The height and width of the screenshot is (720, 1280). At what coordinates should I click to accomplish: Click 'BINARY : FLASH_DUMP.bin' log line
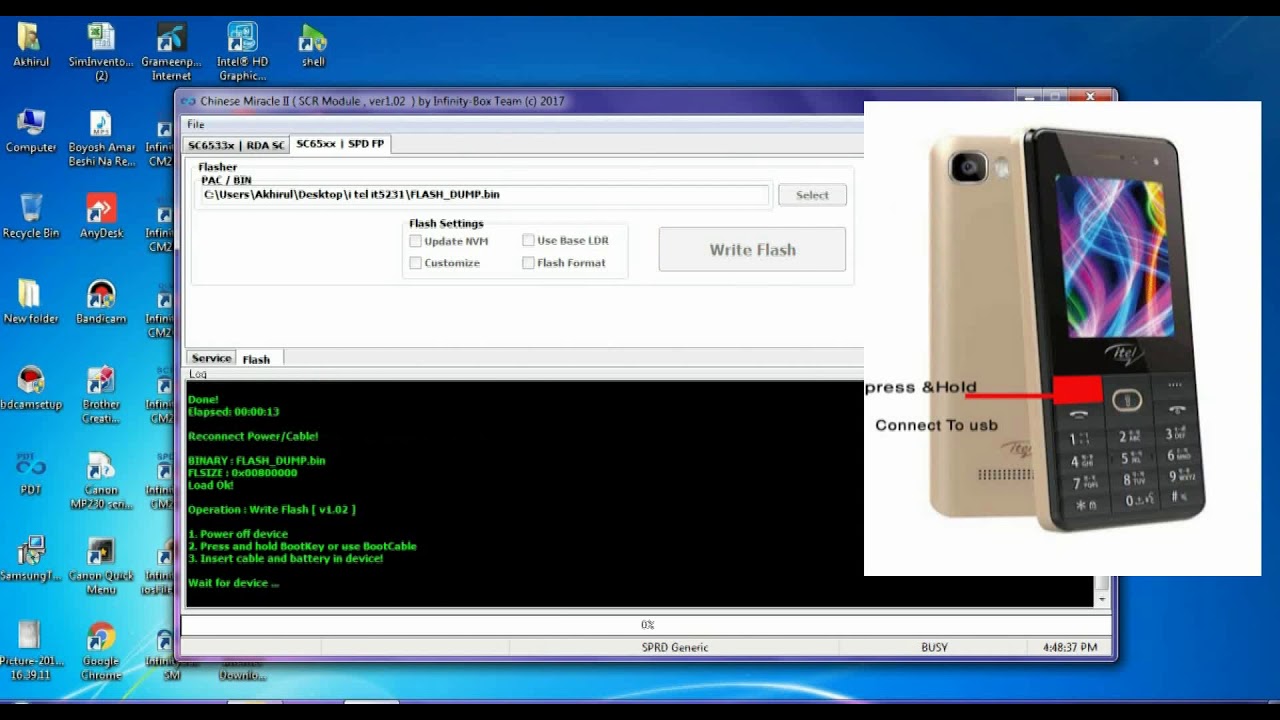(256, 460)
